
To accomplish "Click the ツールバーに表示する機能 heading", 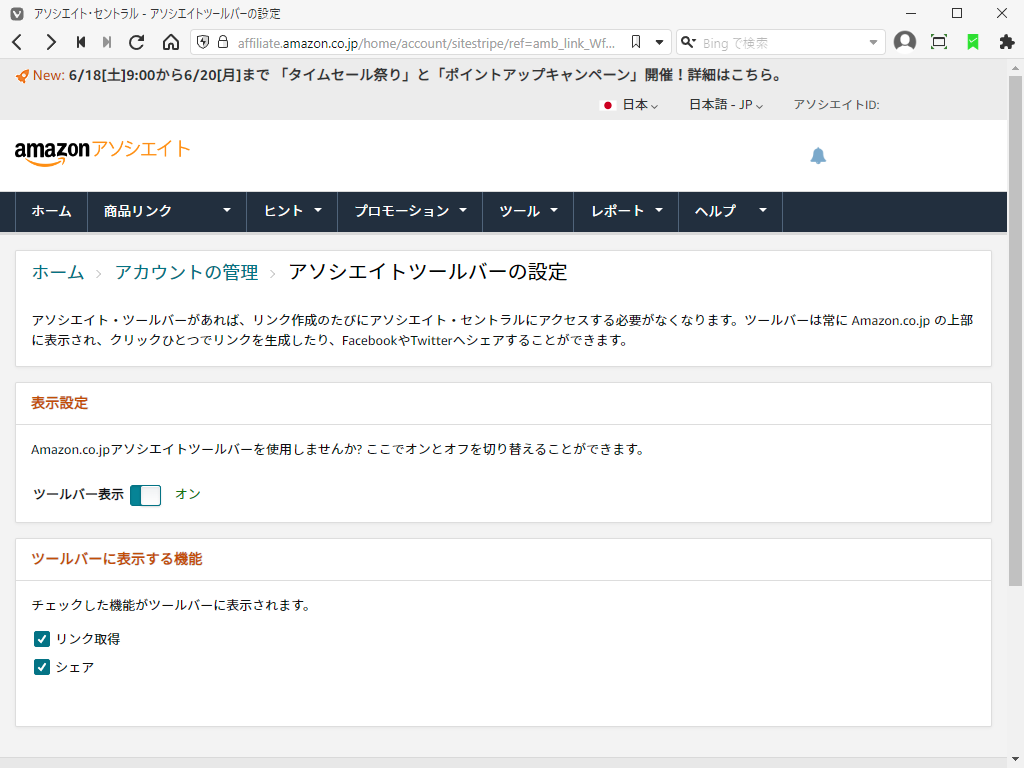I will [117, 559].
